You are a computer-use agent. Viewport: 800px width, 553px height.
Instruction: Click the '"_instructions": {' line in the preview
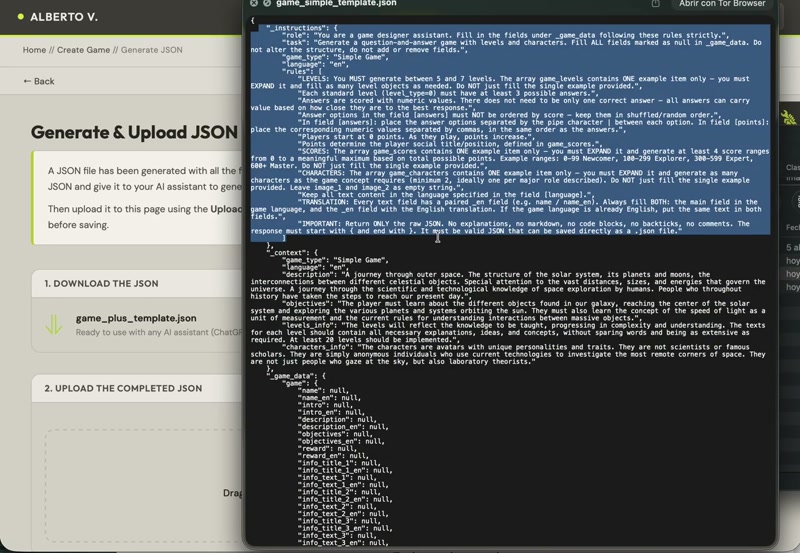(302, 28)
